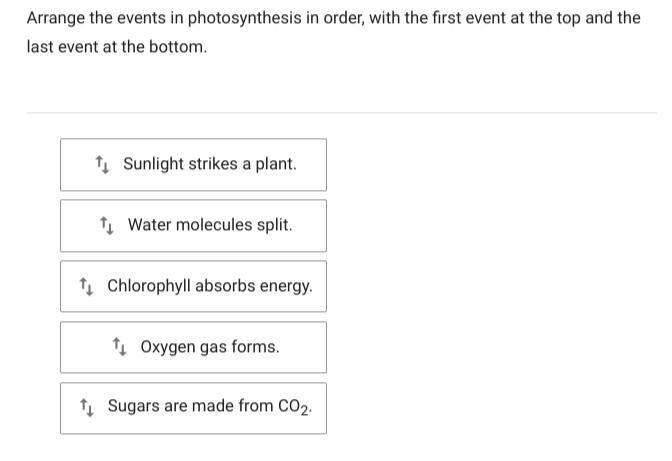Click the drag handle arrows next to Chlorophyll absorbs energy

(x=86, y=286)
